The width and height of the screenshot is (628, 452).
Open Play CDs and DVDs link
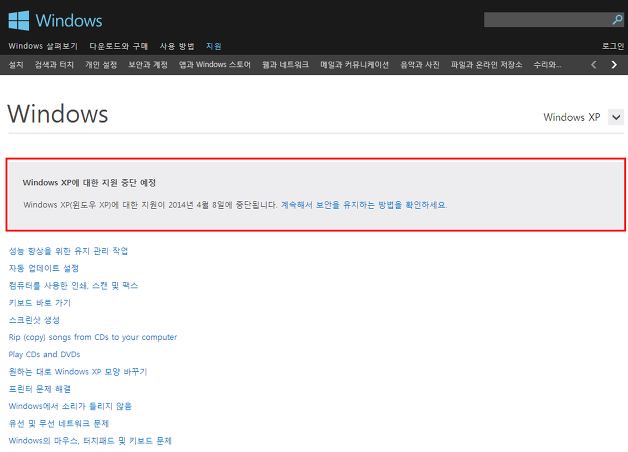(x=44, y=354)
